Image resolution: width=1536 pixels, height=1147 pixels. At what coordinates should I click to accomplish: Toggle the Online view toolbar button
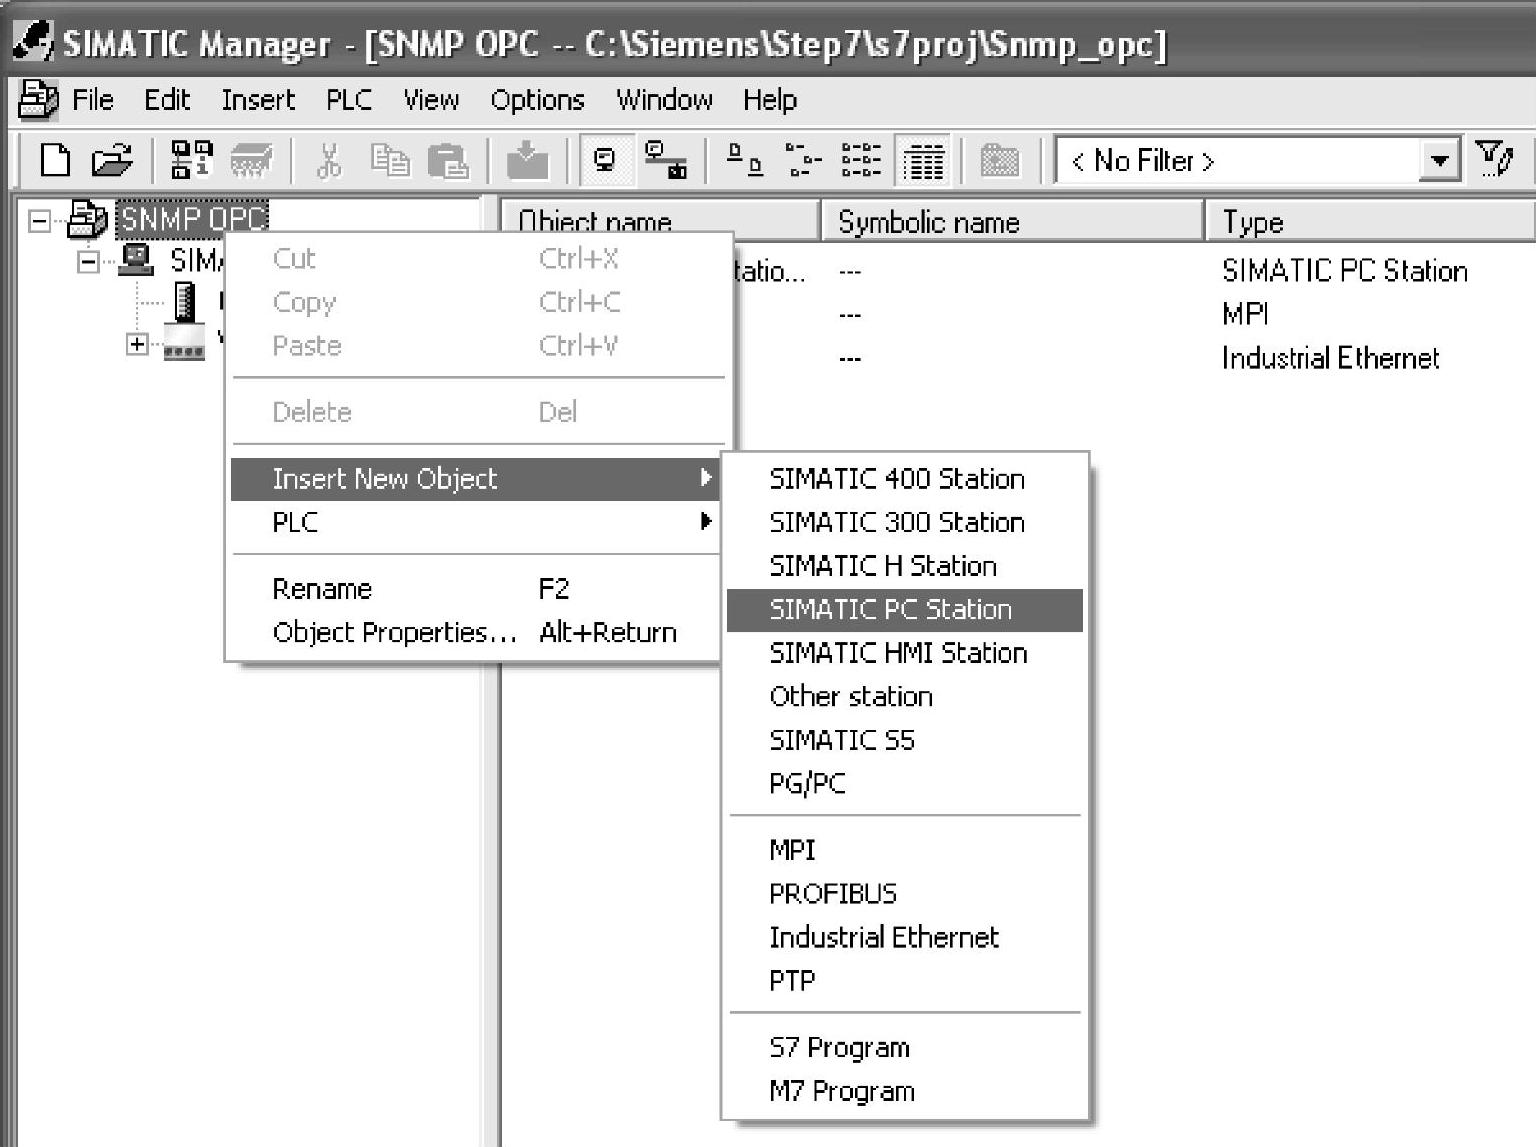pos(665,160)
